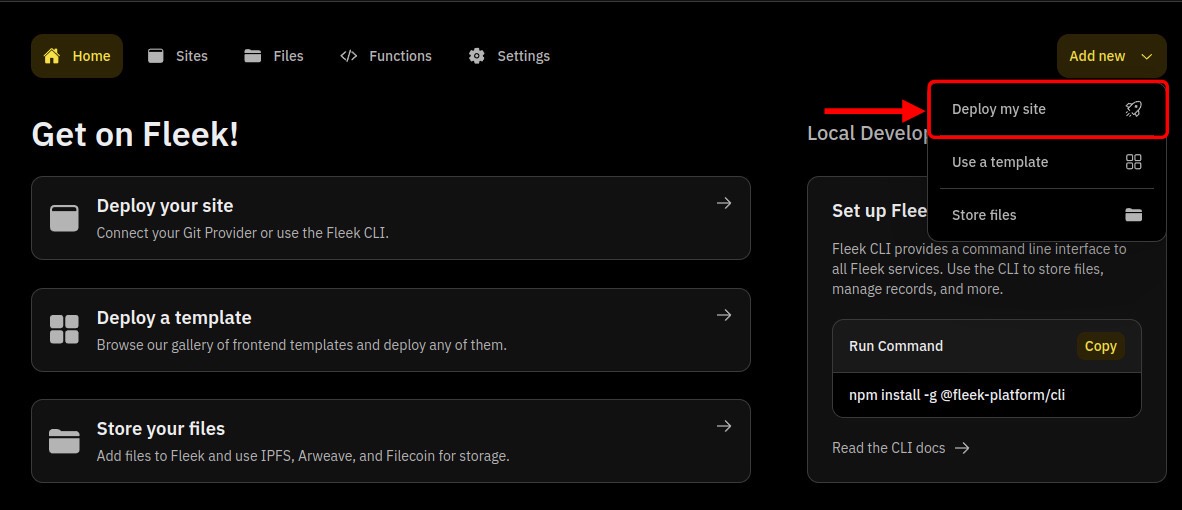Click the browser window icon on Deploy your site
This screenshot has height=510, width=1182.
pyautogui.click(x=64, y=218)
